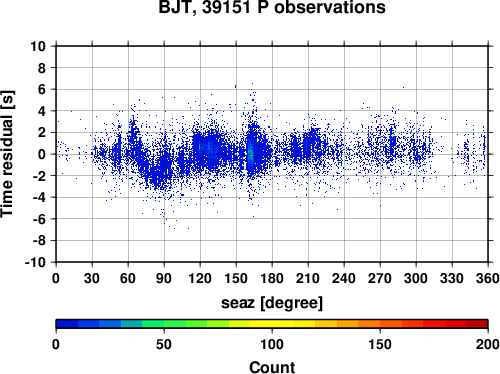Select the dark blue start of colorbar
500x374 pixels.
67,324
